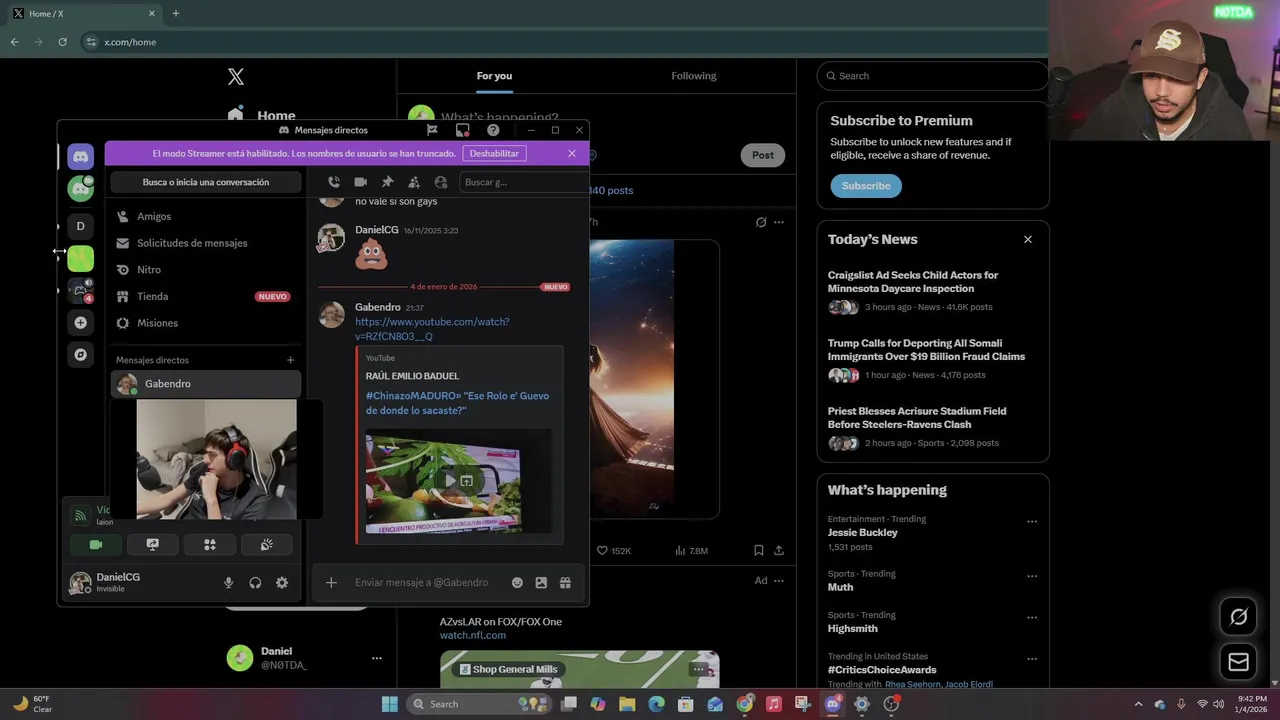Image resolution: width=1280 pixels, height=720 pixels.
Task: Open Discord user settings gear
Action: pos(282,583)
